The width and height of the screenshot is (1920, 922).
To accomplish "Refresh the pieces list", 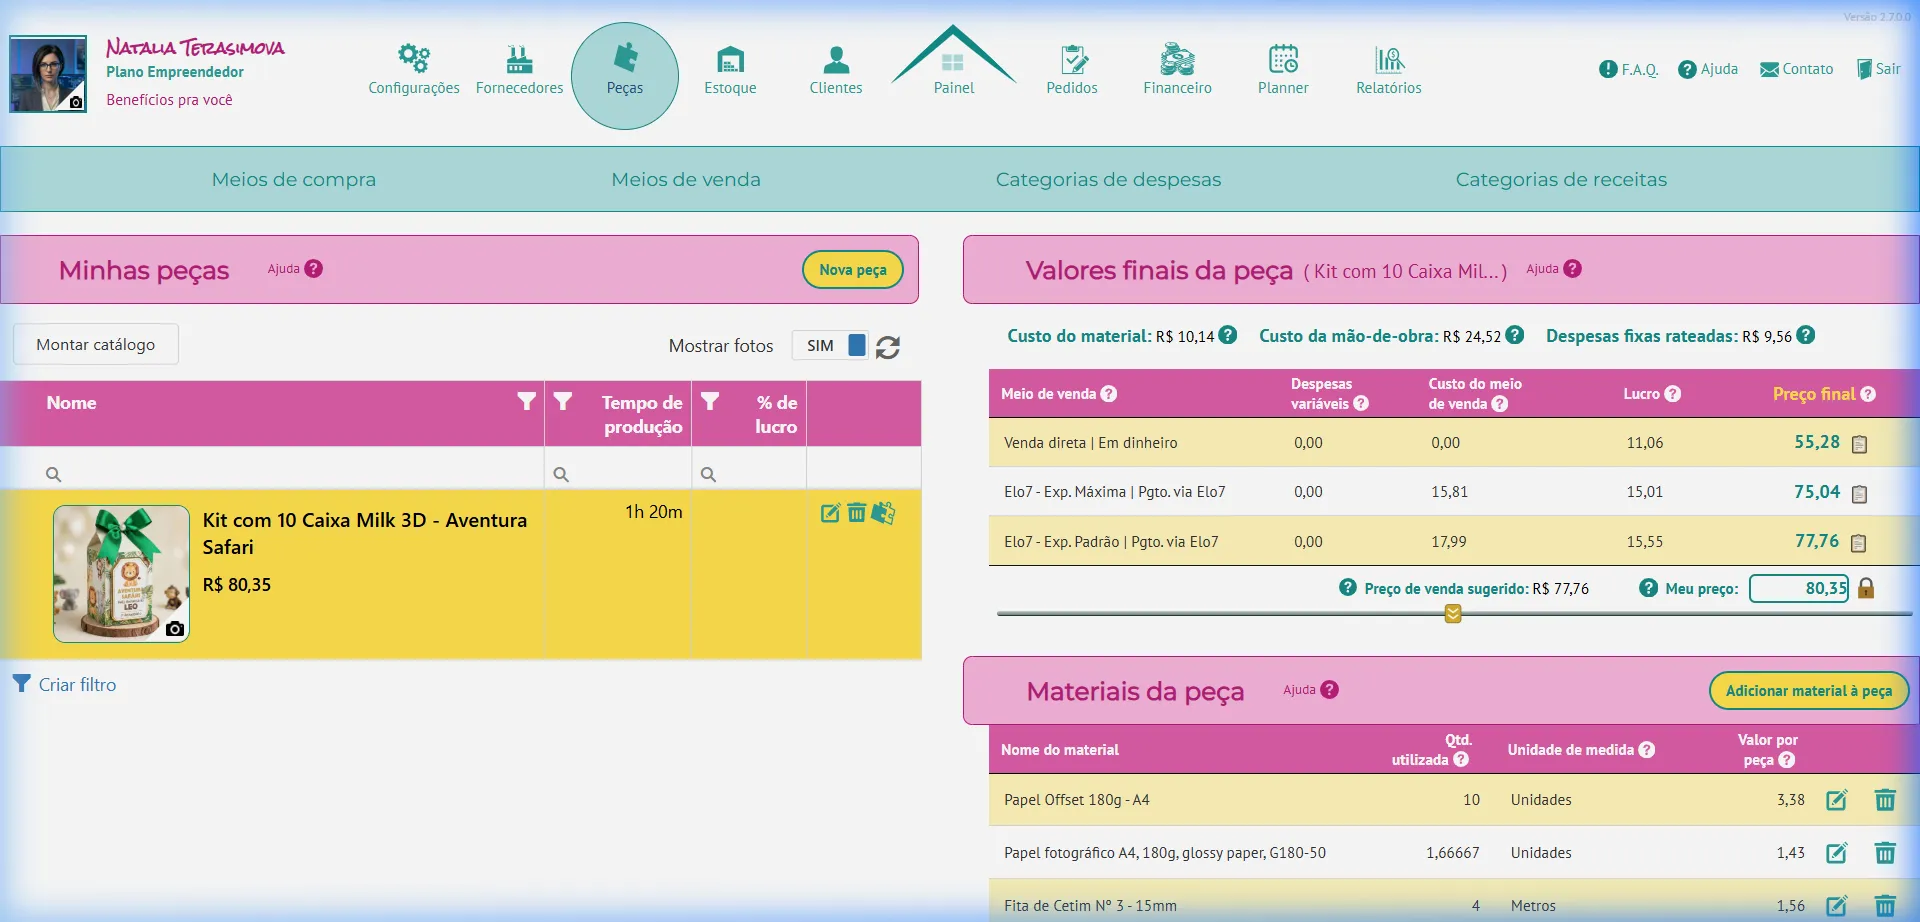I will pos(889,347).
